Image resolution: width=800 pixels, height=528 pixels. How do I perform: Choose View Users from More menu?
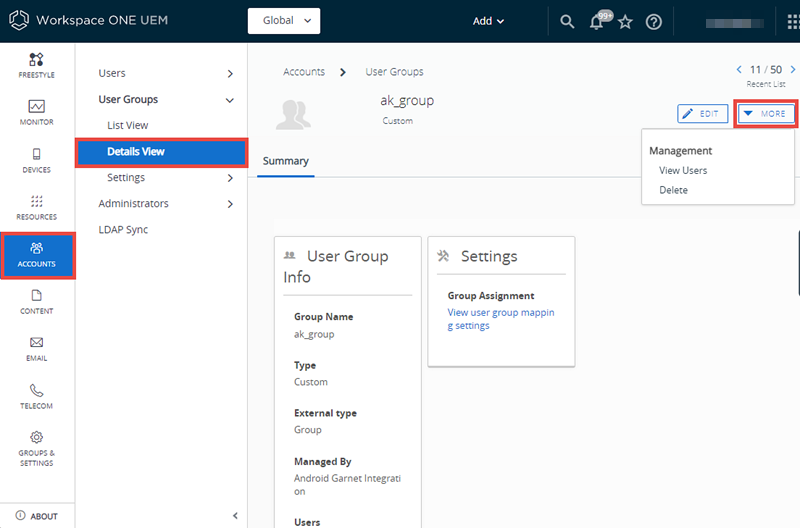683,170
